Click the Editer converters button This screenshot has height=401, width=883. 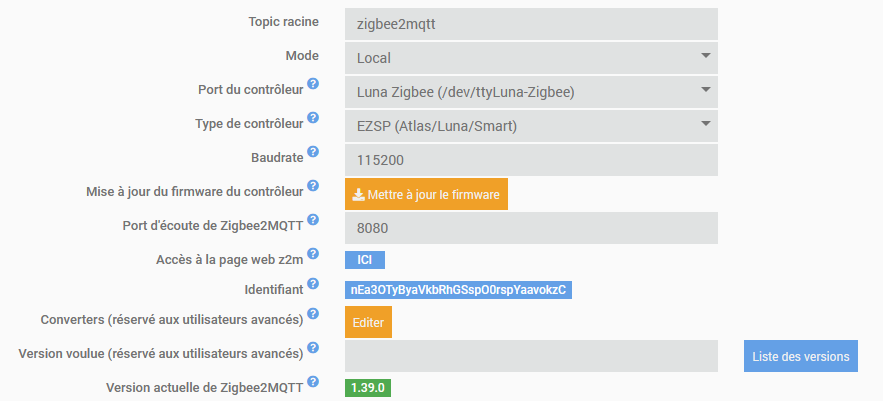368,322
